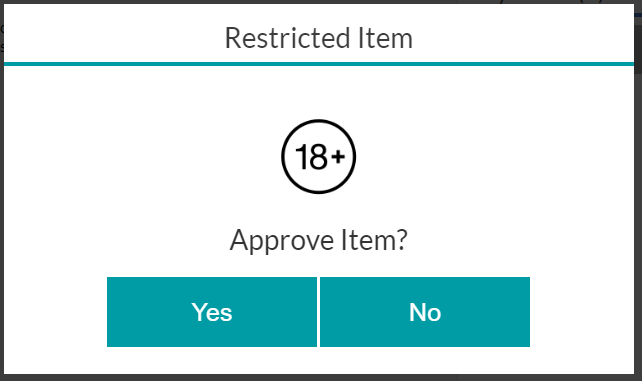642x381 pixels.
Task: Click the Restricted Item dialog title
Action: click(319, 38)
